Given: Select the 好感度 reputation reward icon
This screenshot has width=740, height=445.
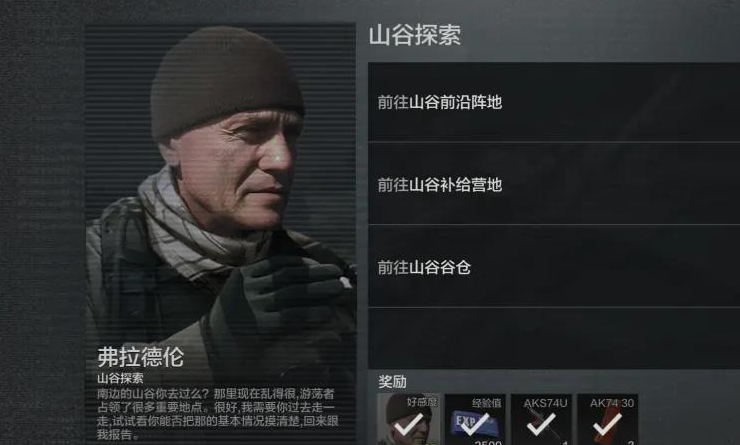Looking at the screenshot, I should click(409, 420).
